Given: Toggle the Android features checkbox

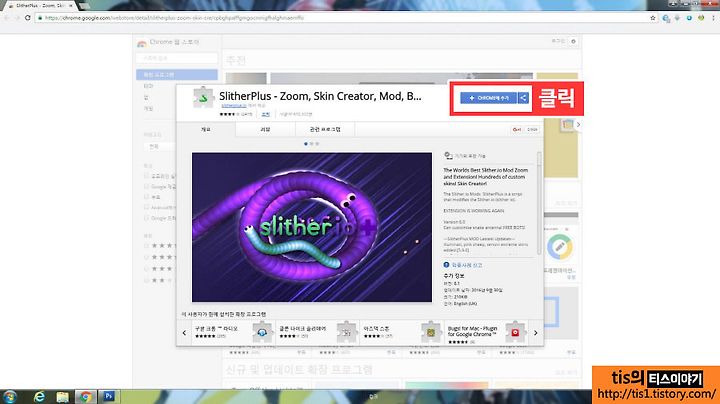Looking at the screenshot, I should coord(146,207).
